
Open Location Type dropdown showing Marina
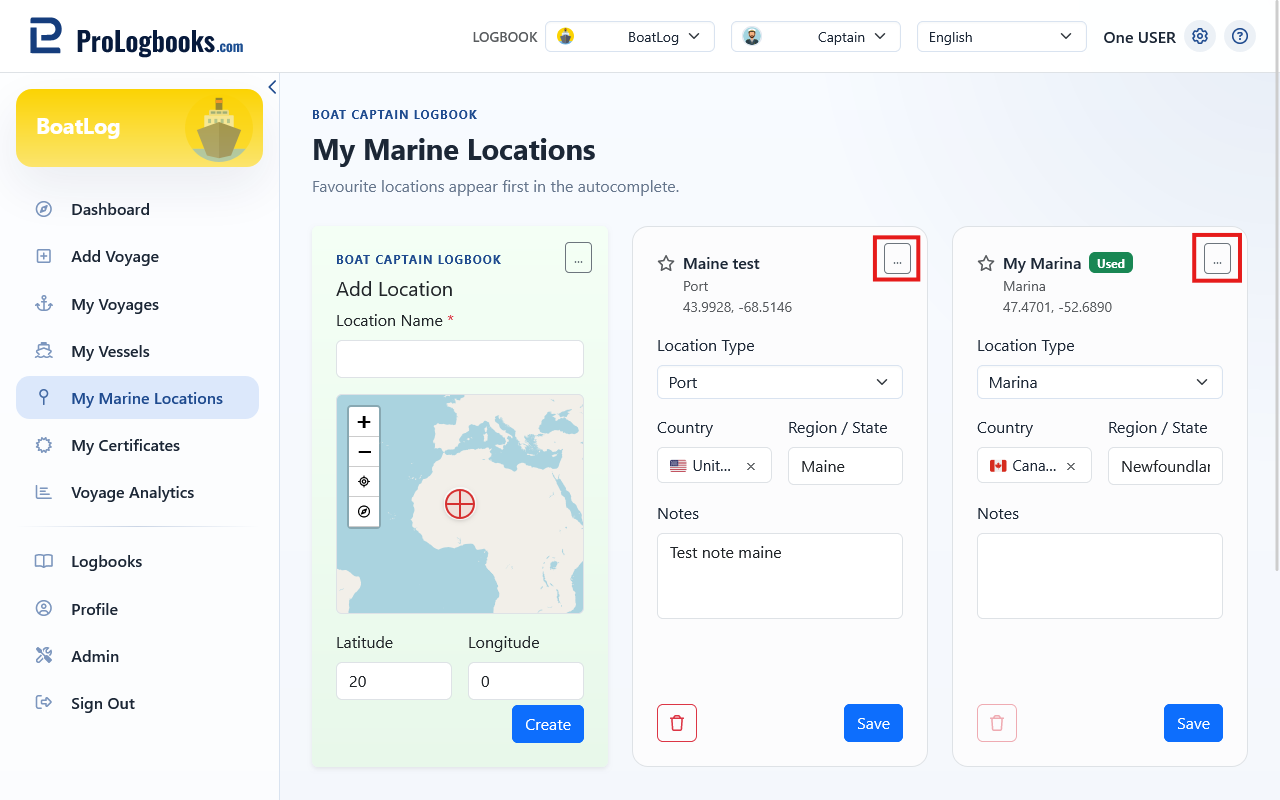[1100, 382]
